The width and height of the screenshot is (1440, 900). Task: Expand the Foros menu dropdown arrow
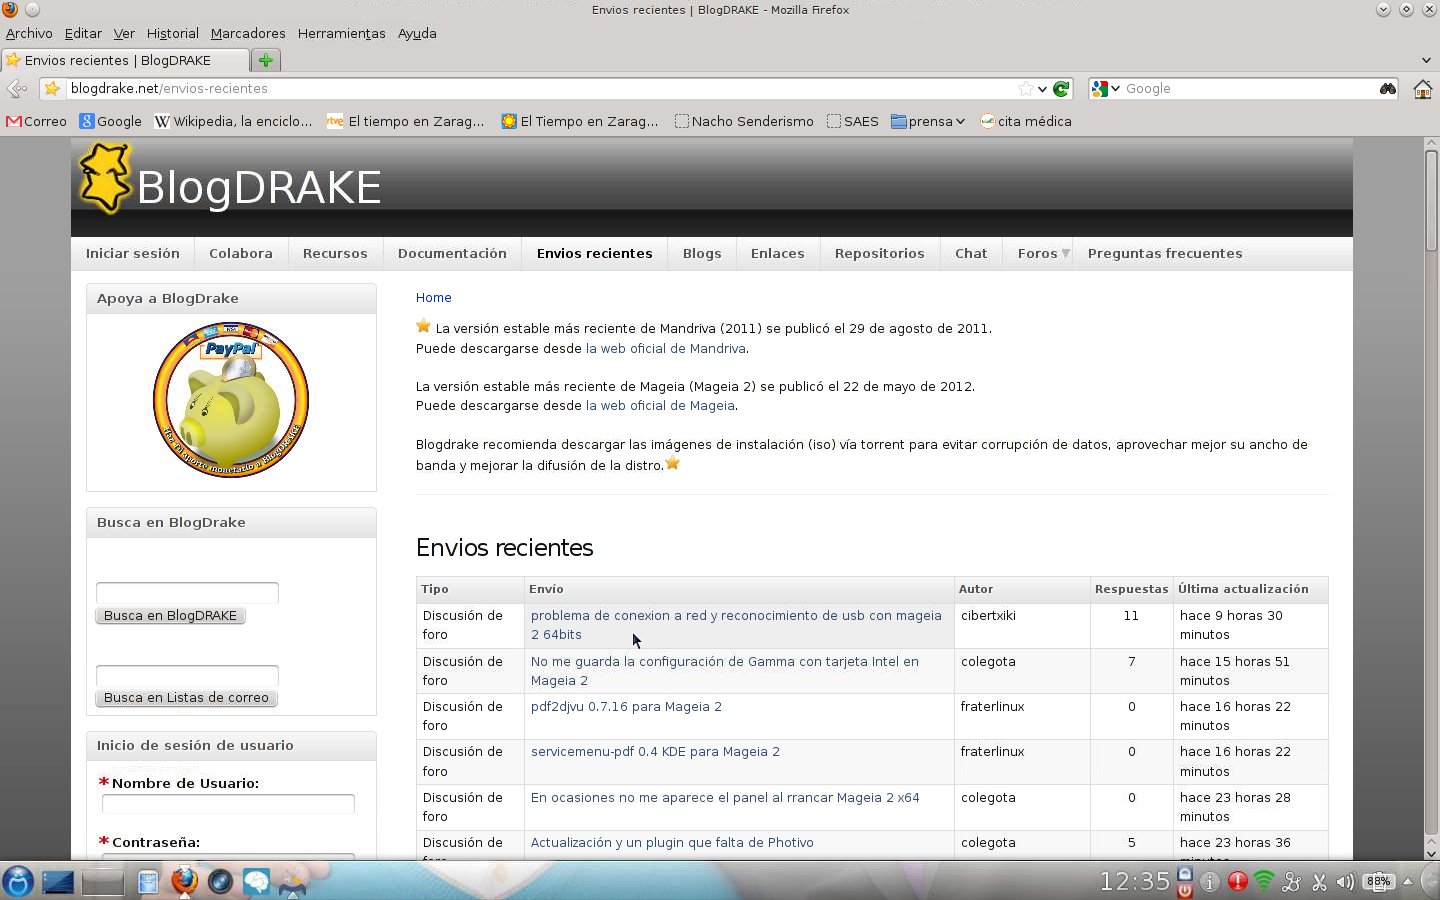(1065, 253)
